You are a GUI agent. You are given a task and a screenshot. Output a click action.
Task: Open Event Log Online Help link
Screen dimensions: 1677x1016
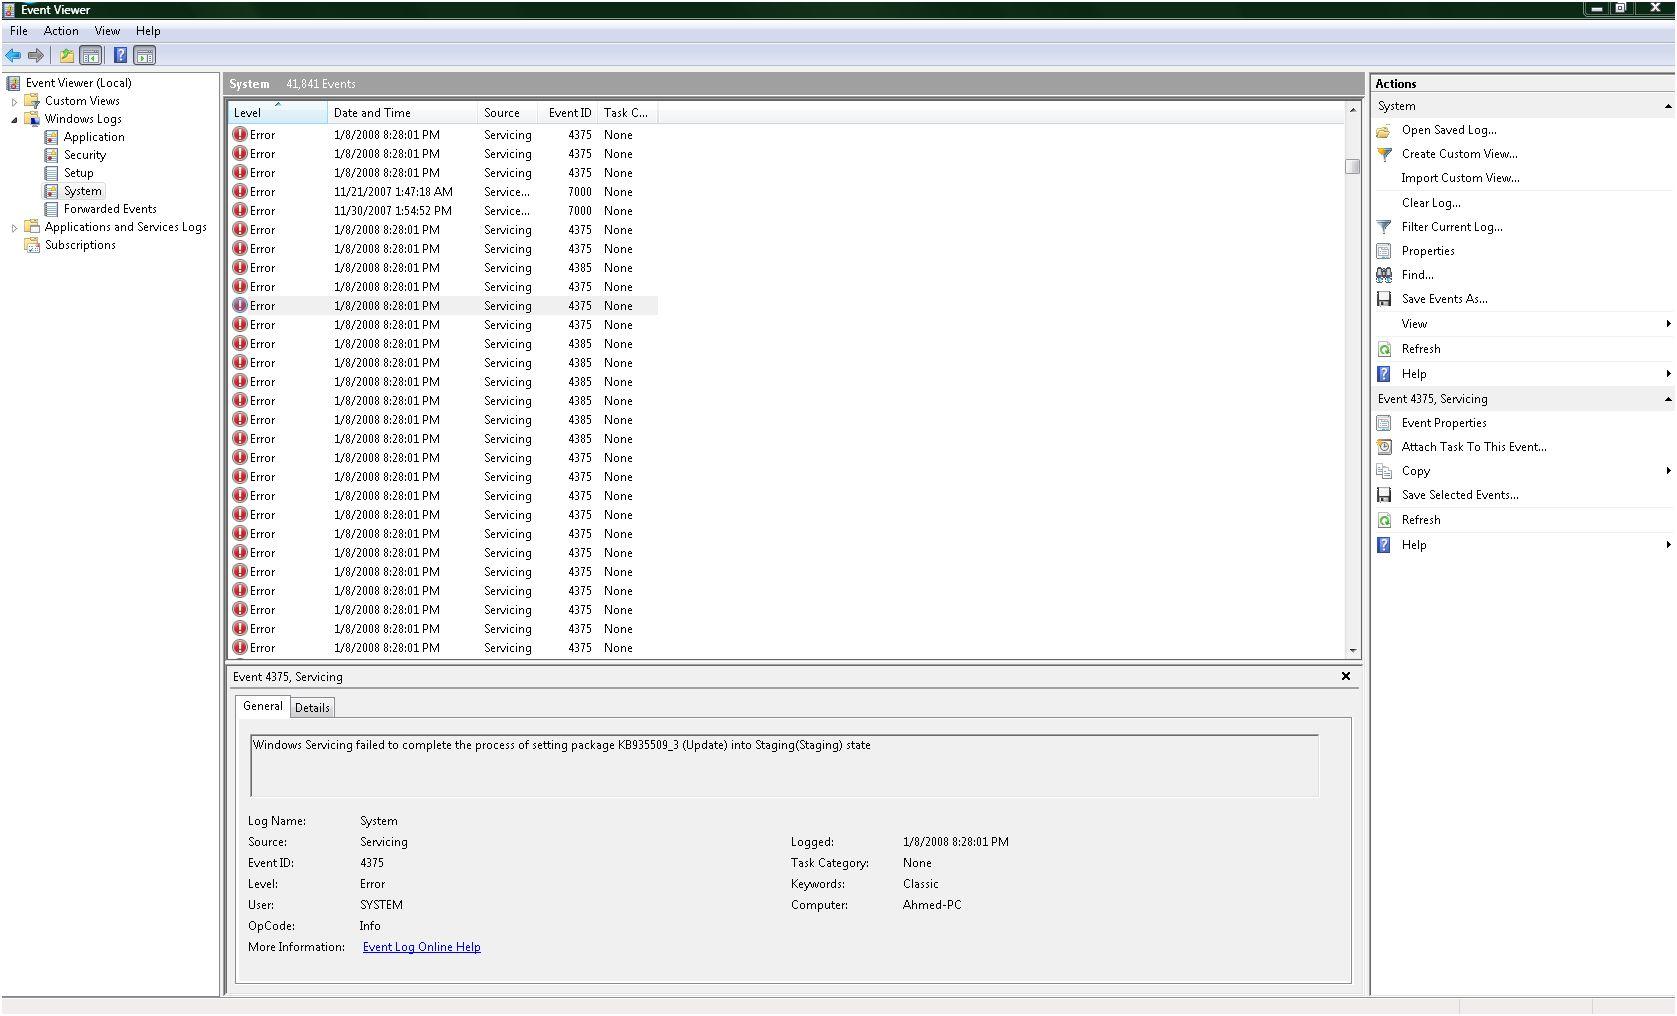(x=421, y=947)
